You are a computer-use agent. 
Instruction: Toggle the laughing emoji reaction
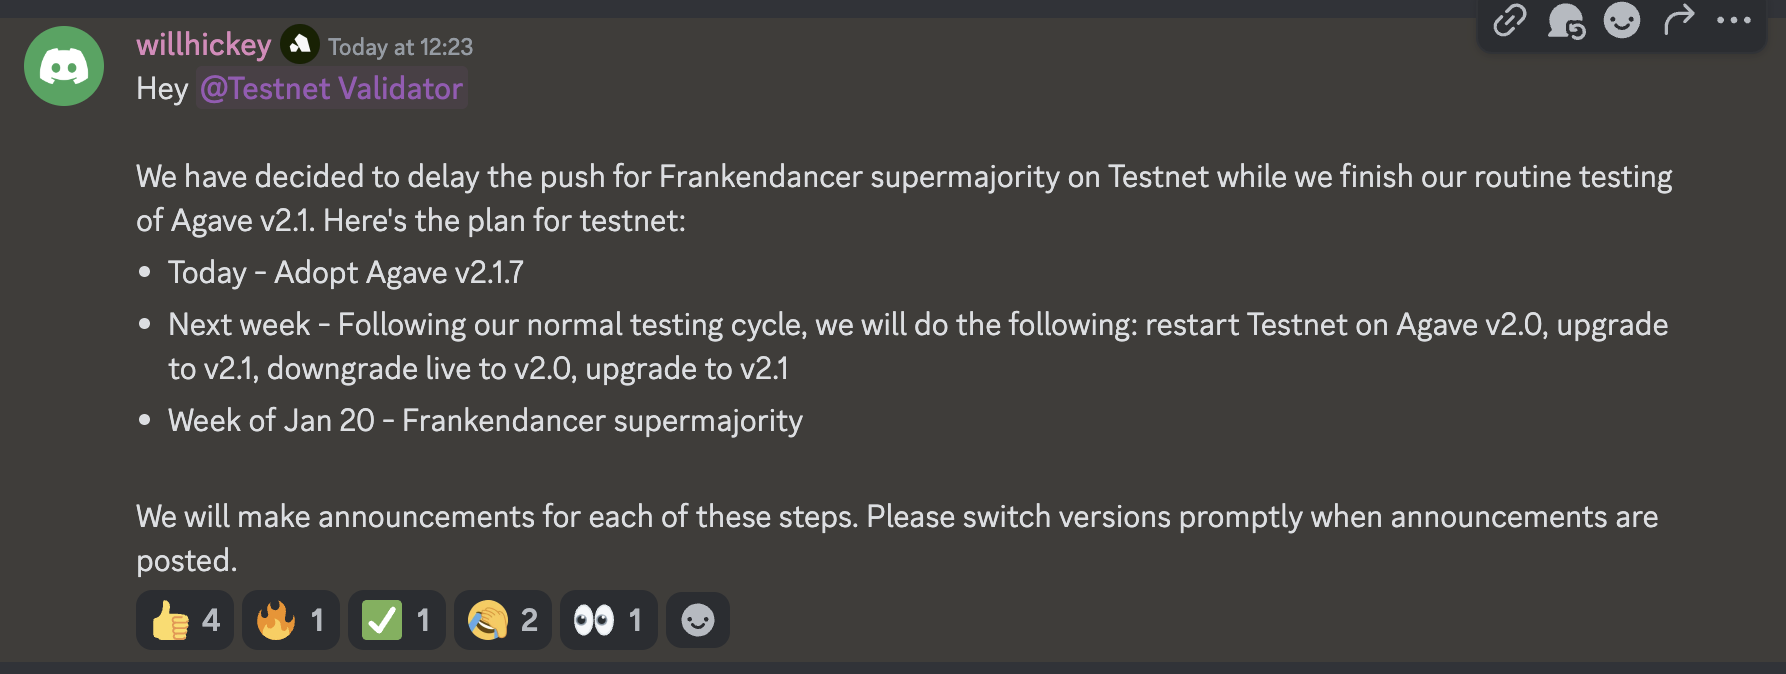tap(502, 620)
